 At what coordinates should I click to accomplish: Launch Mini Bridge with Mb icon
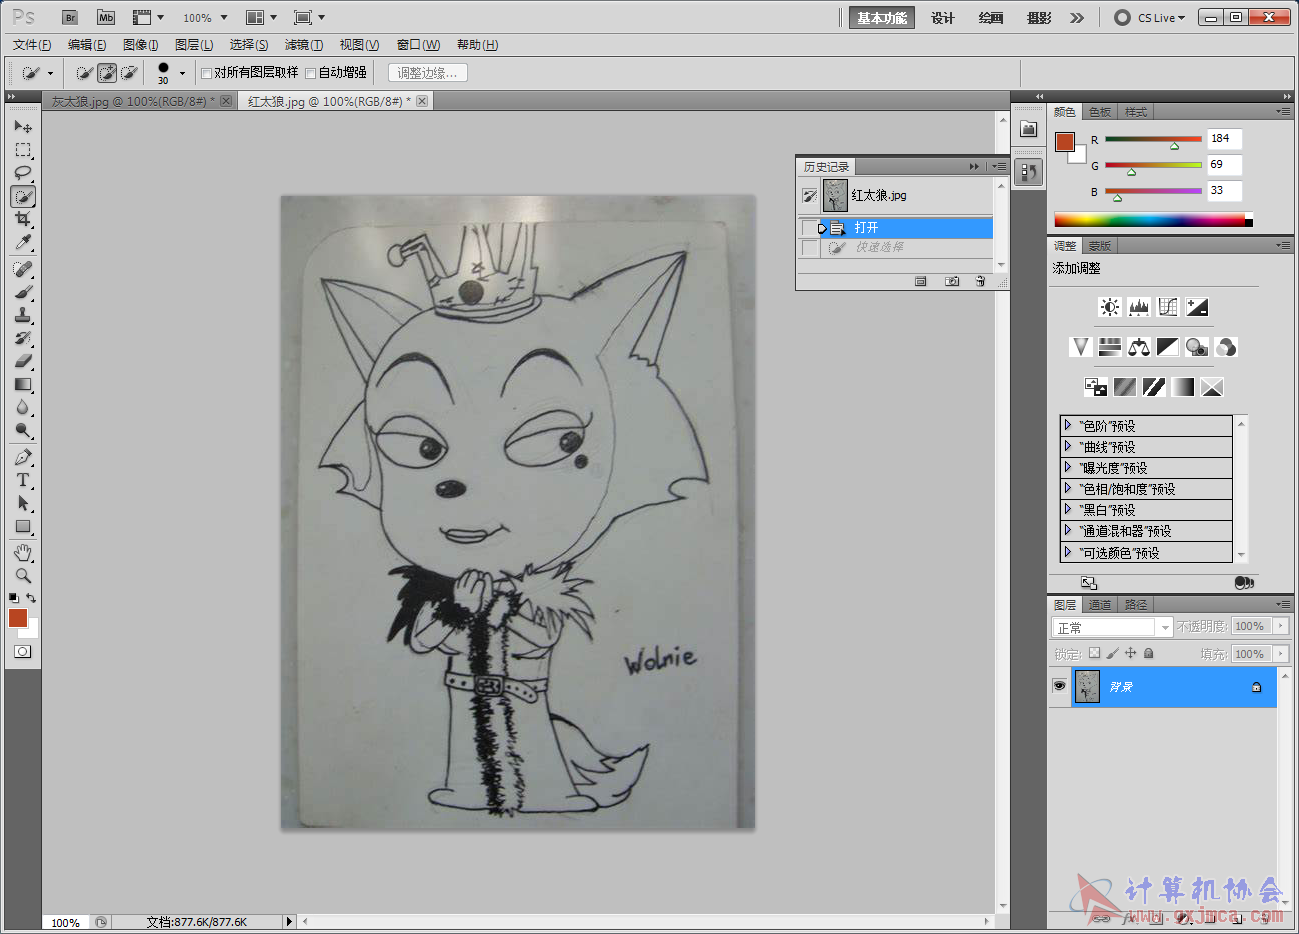(x=106, y=18)
